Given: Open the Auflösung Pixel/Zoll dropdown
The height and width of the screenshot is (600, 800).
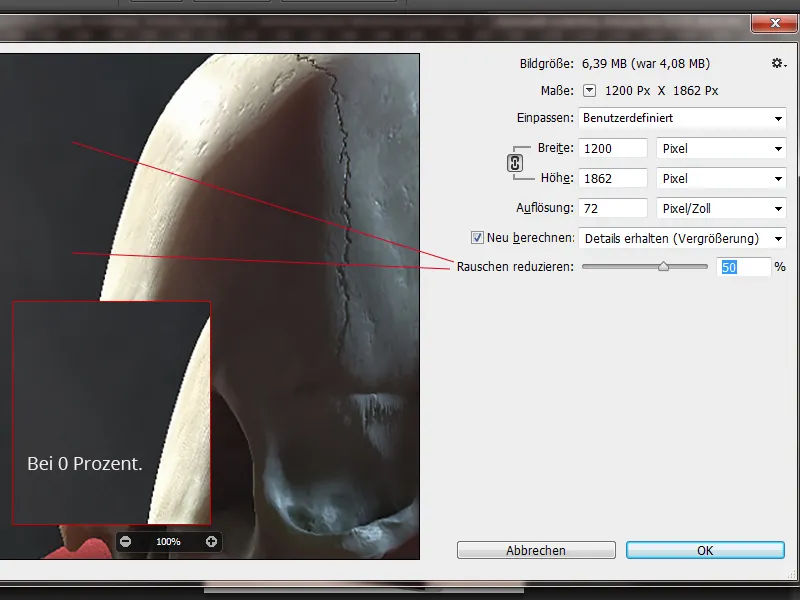Looking at the screenshot, I should click(721, 208).
